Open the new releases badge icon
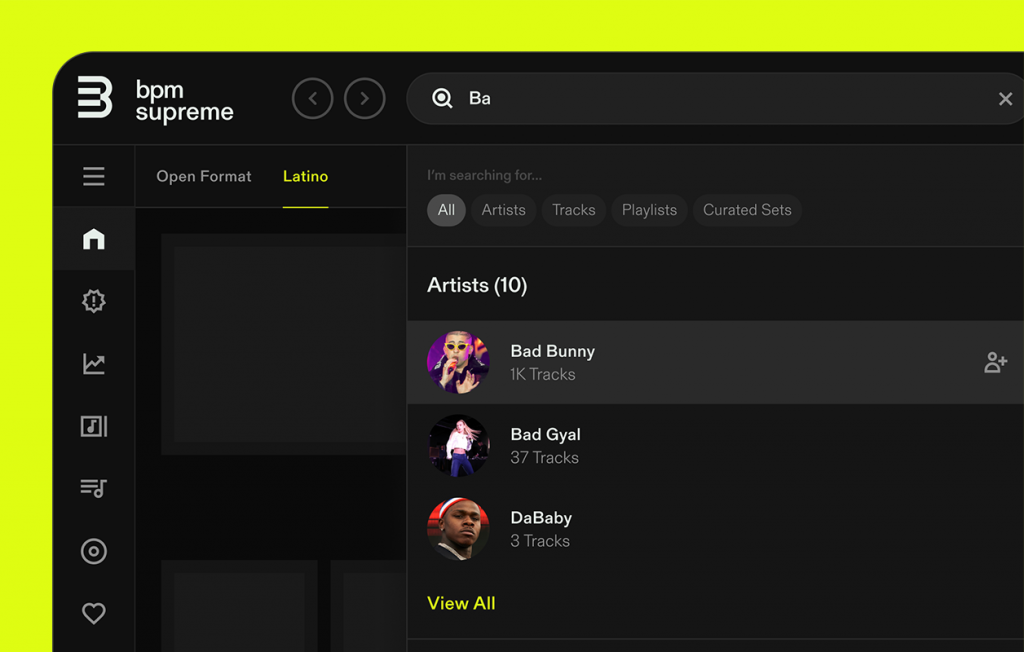Screen dimensions: 1024x652 94,301
